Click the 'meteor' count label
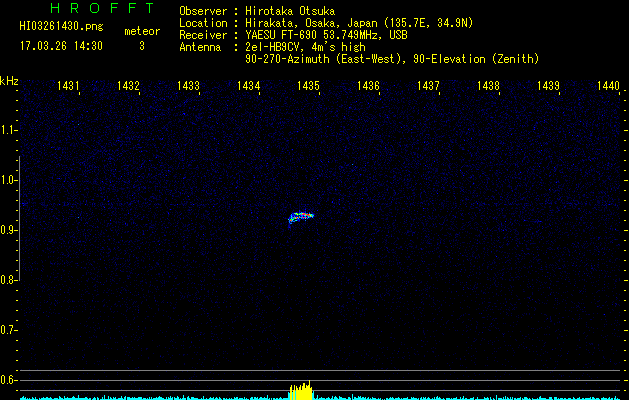The height and width of the screenshot is (400, 629). (x=142, y=31)
